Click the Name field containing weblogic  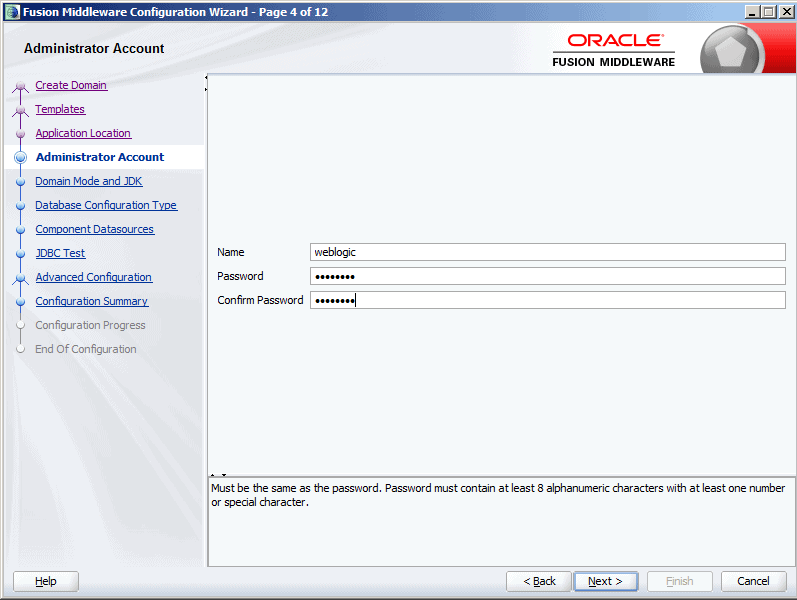click(547, 252)
